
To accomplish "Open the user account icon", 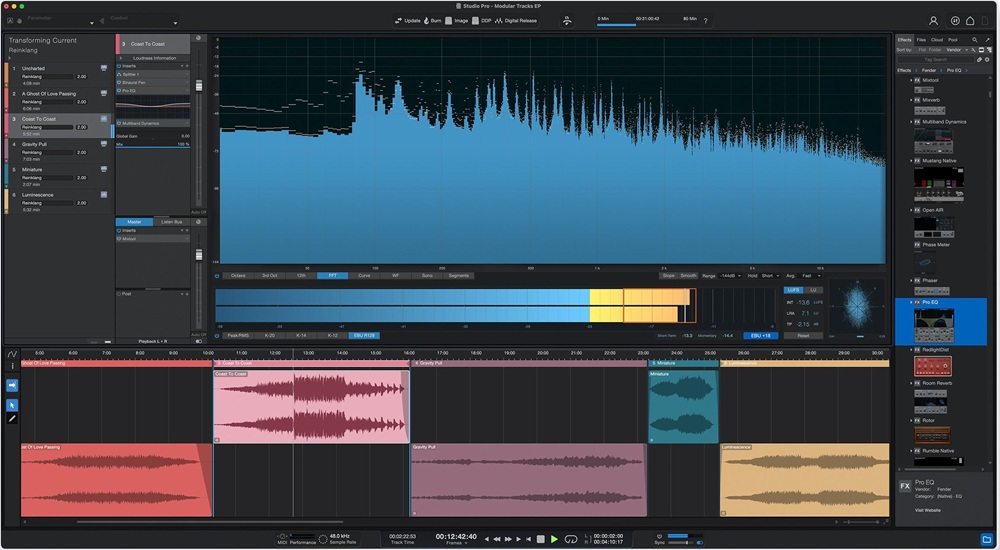I will pos(934,20).
